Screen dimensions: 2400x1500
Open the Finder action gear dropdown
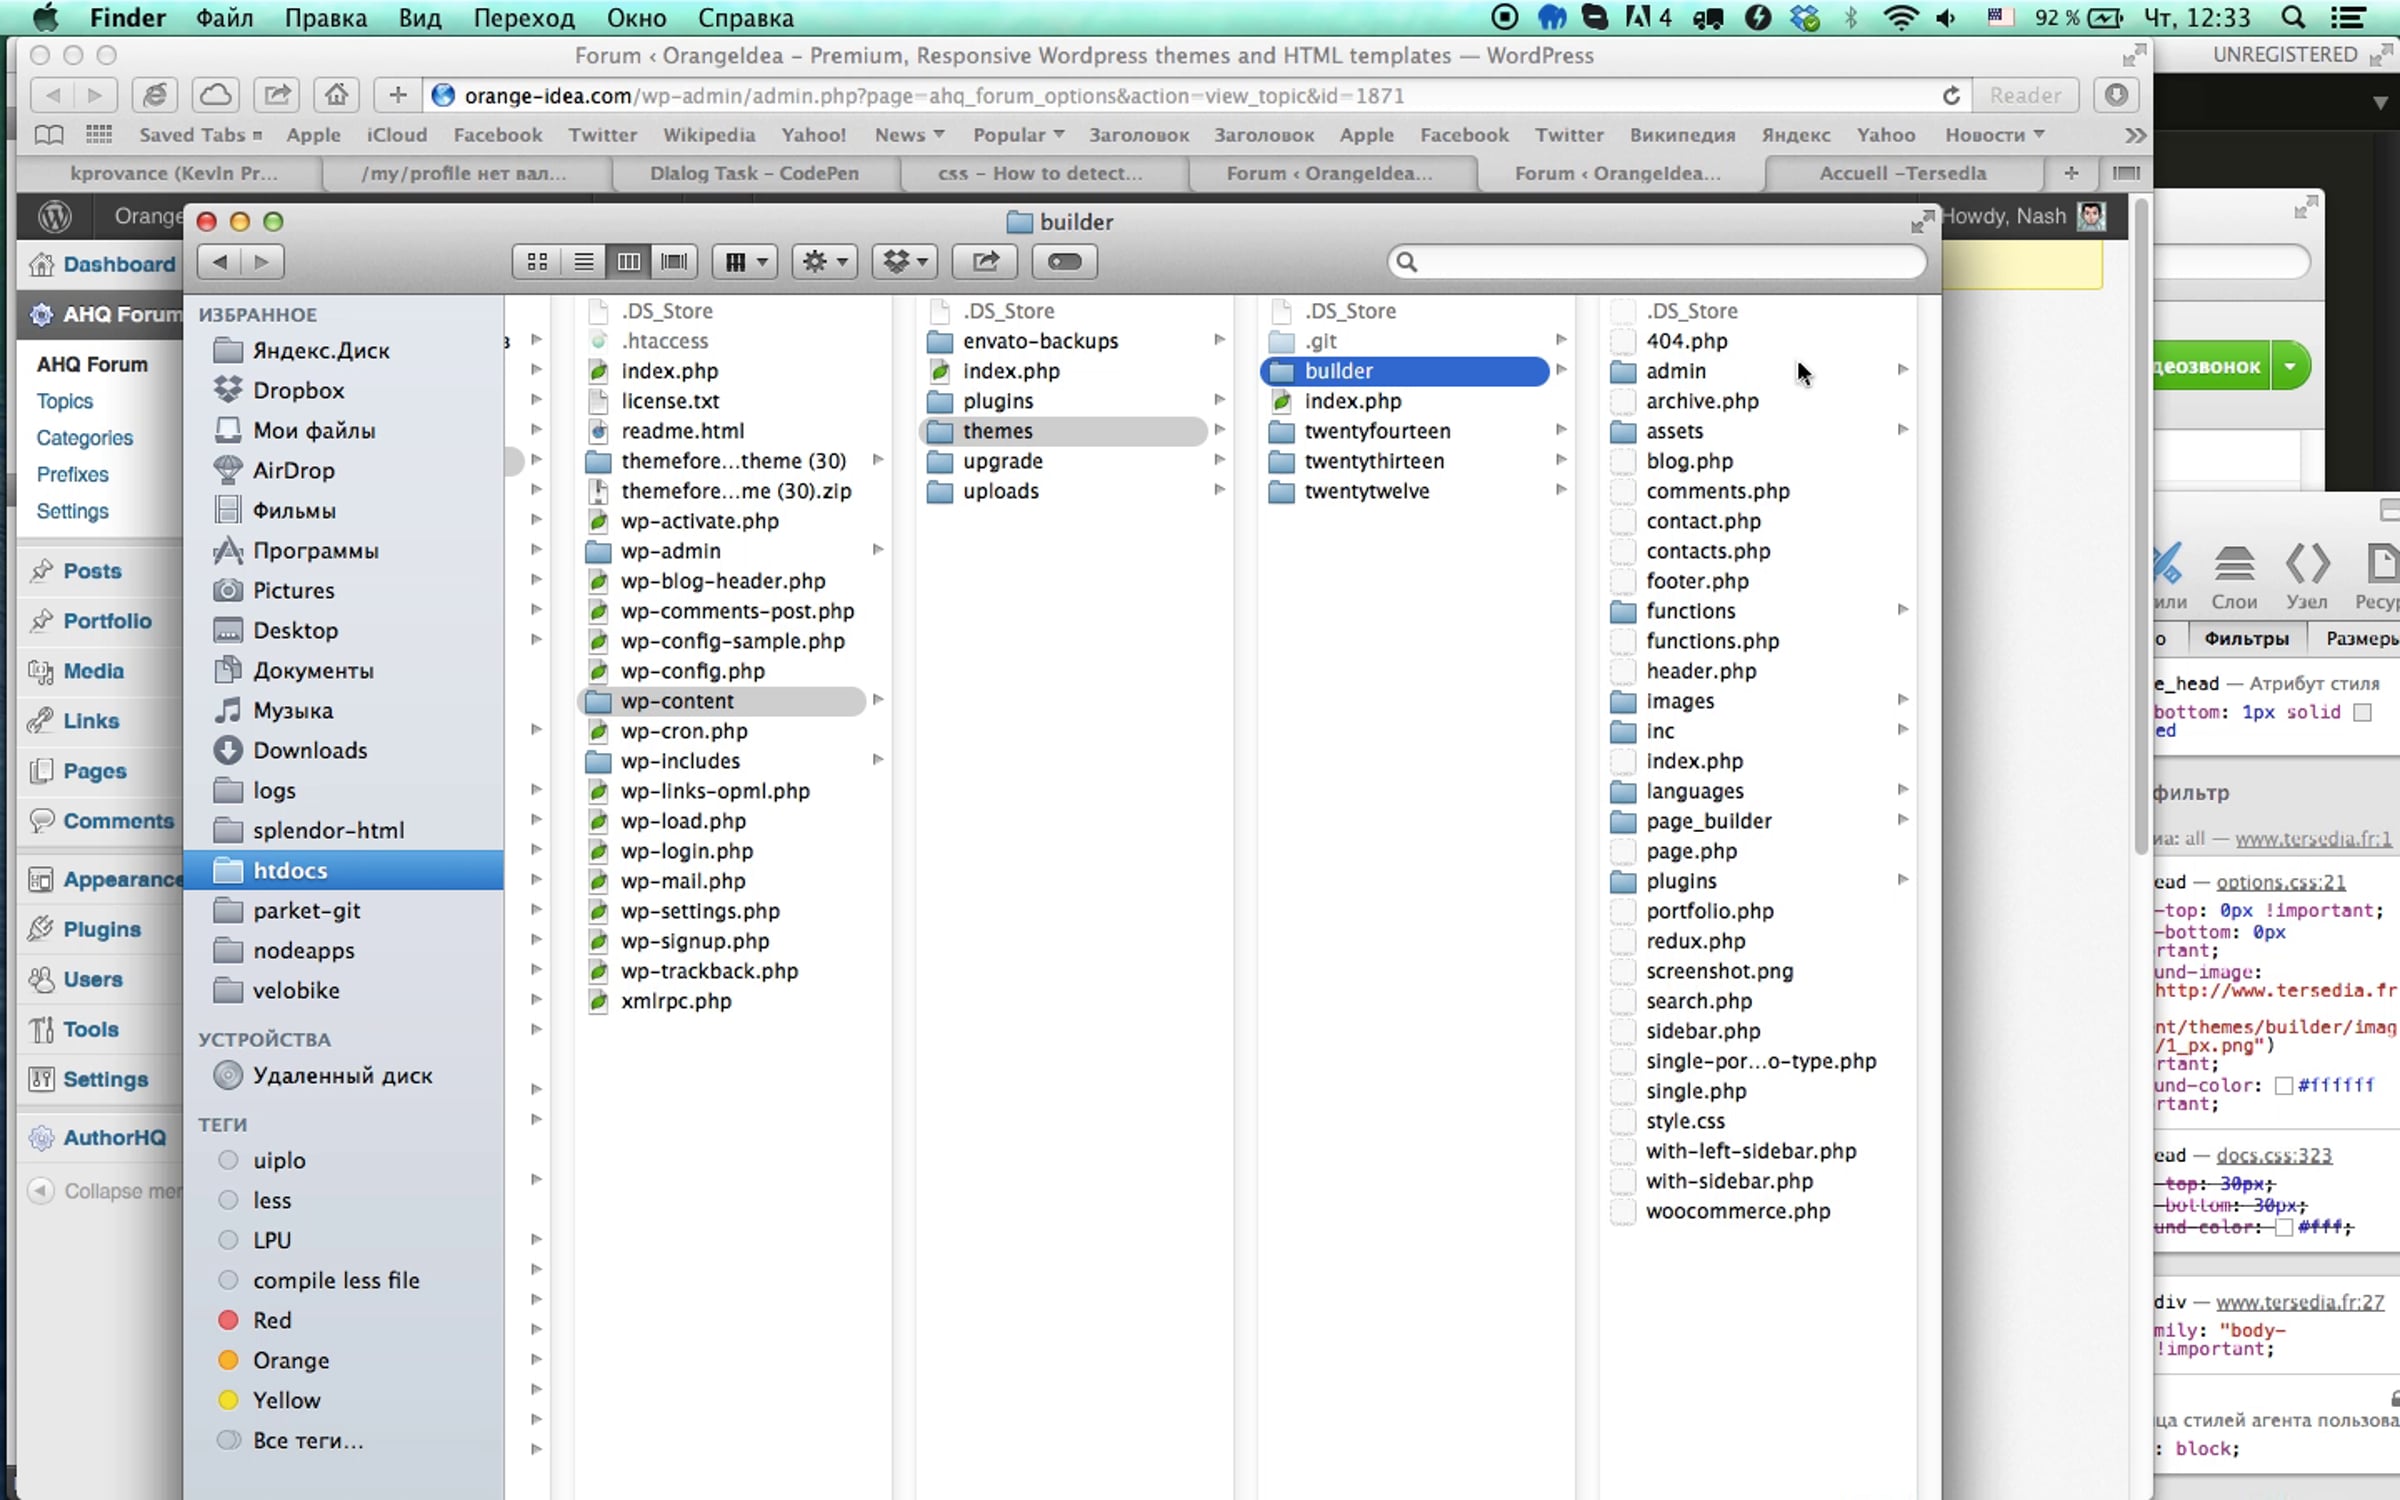[824, 262]
